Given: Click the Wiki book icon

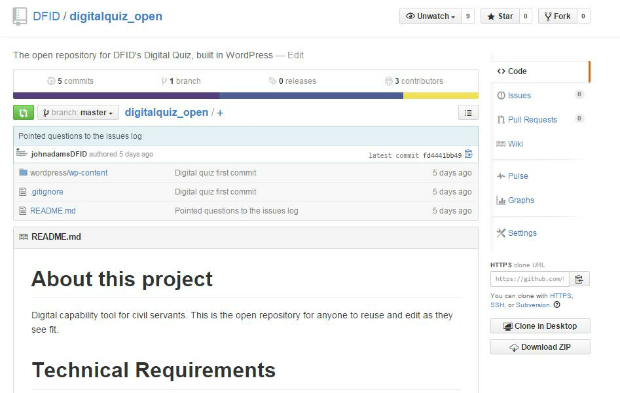Looking at the screenshot, I should click(501, 144).
